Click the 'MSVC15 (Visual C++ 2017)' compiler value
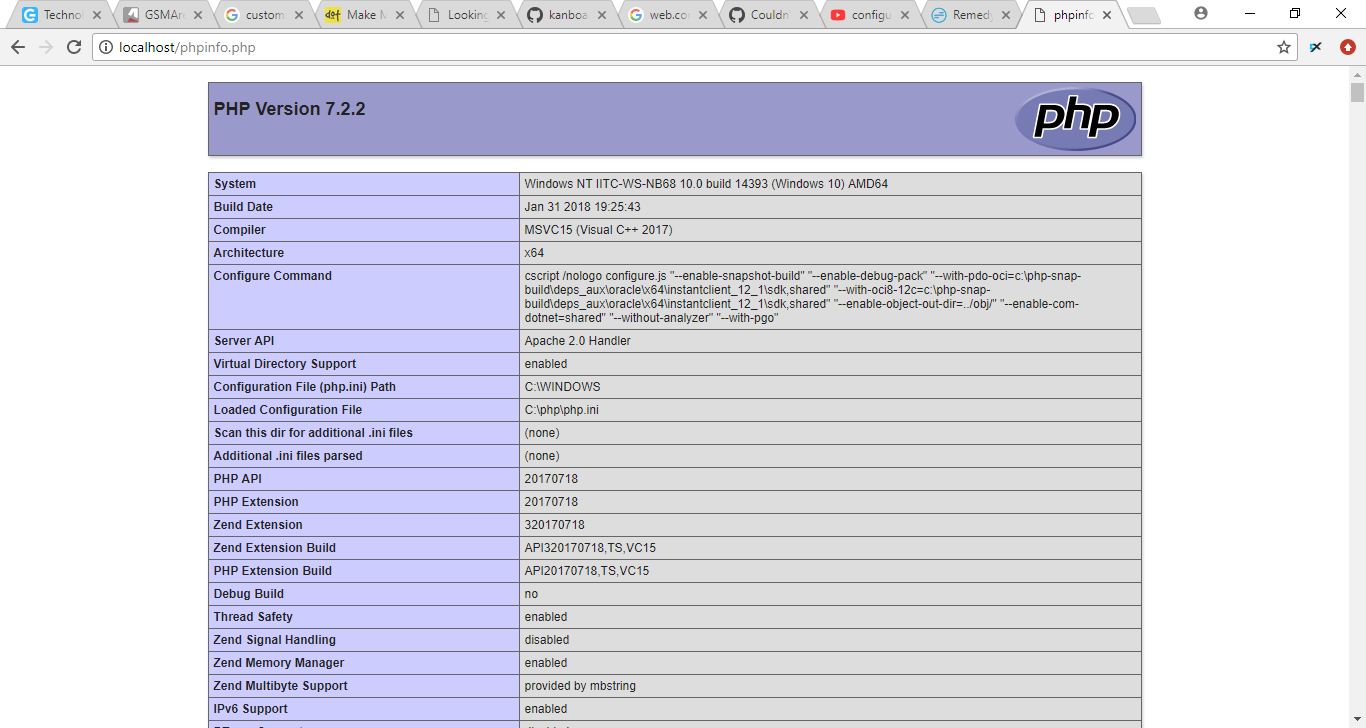 pyautogui.click(x=598, y=230)
